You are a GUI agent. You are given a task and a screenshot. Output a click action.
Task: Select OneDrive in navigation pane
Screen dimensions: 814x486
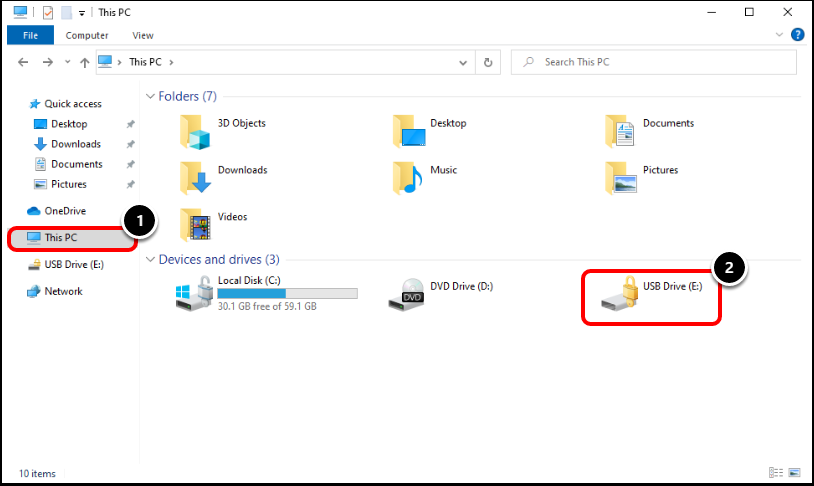click(56, 211)
